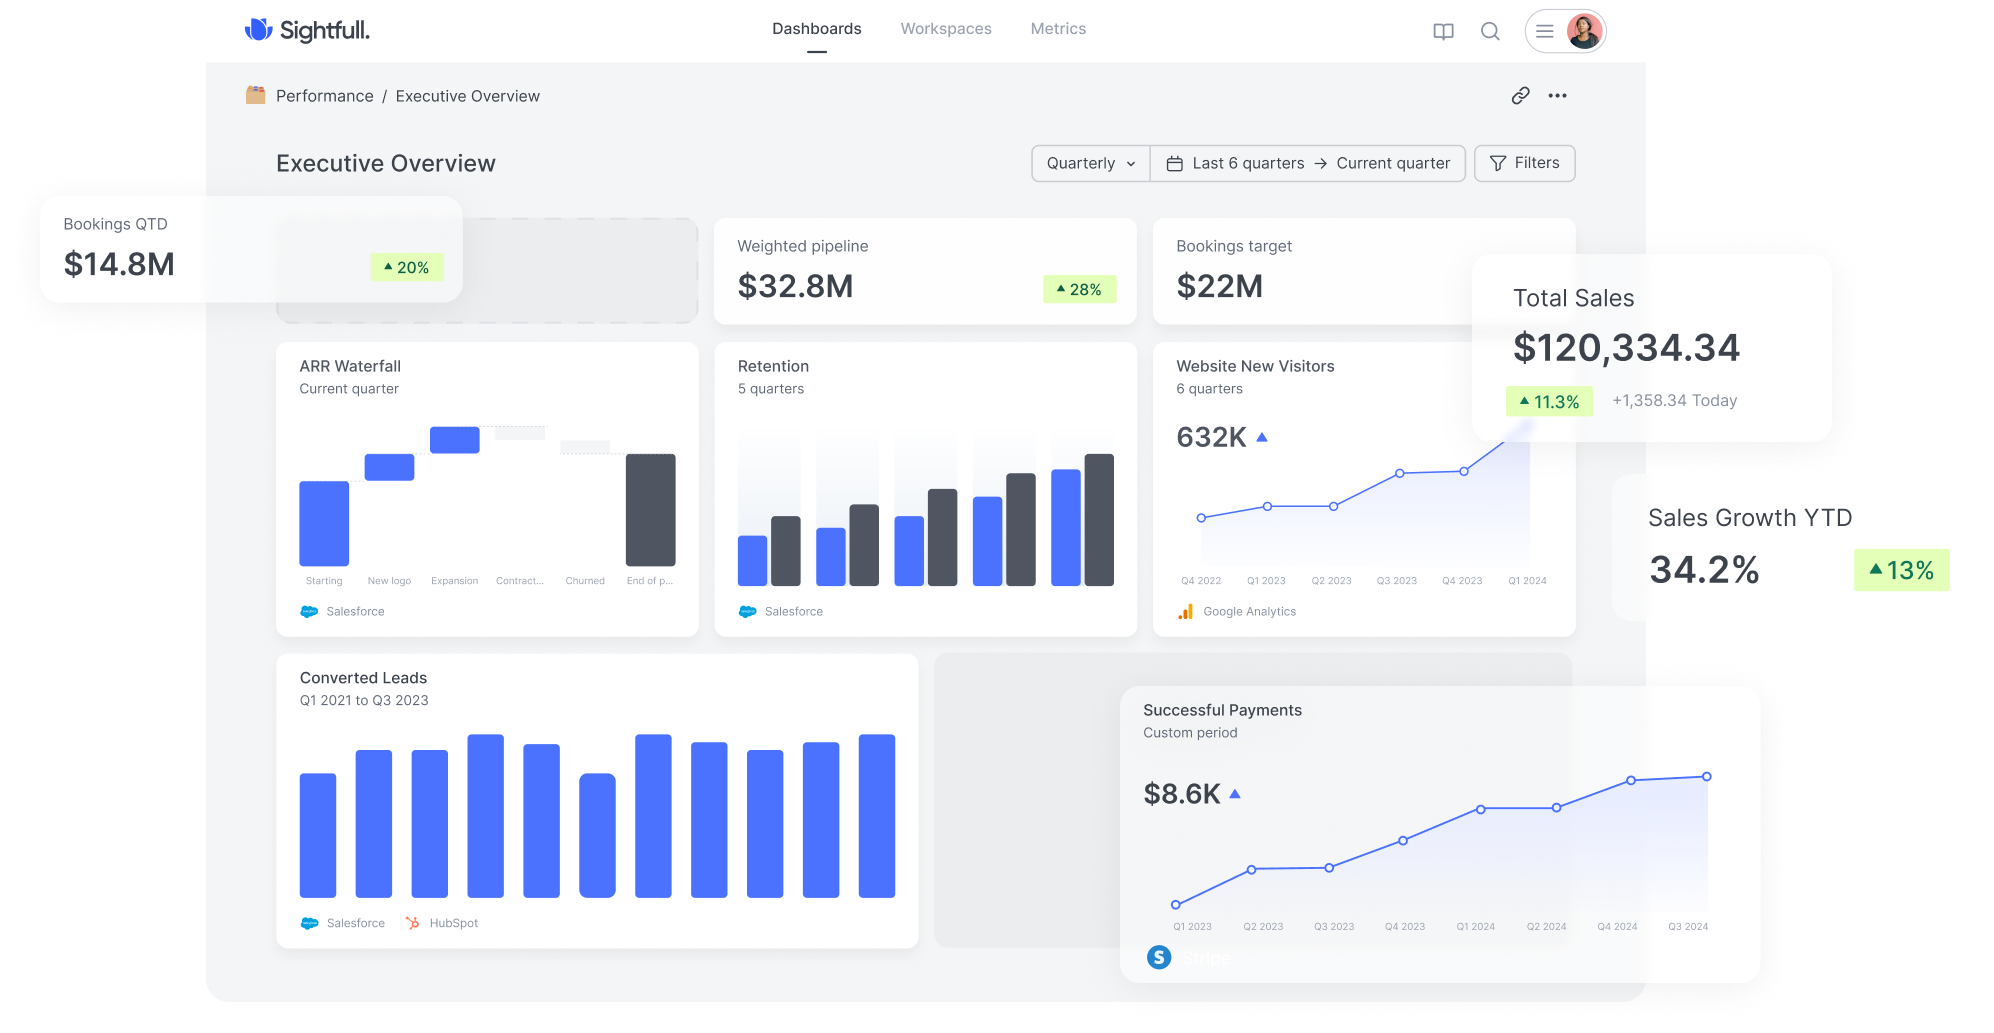Click the Successful Payments title
This screenshot has height=1033, width=1994.
[x=1222, y=710]
